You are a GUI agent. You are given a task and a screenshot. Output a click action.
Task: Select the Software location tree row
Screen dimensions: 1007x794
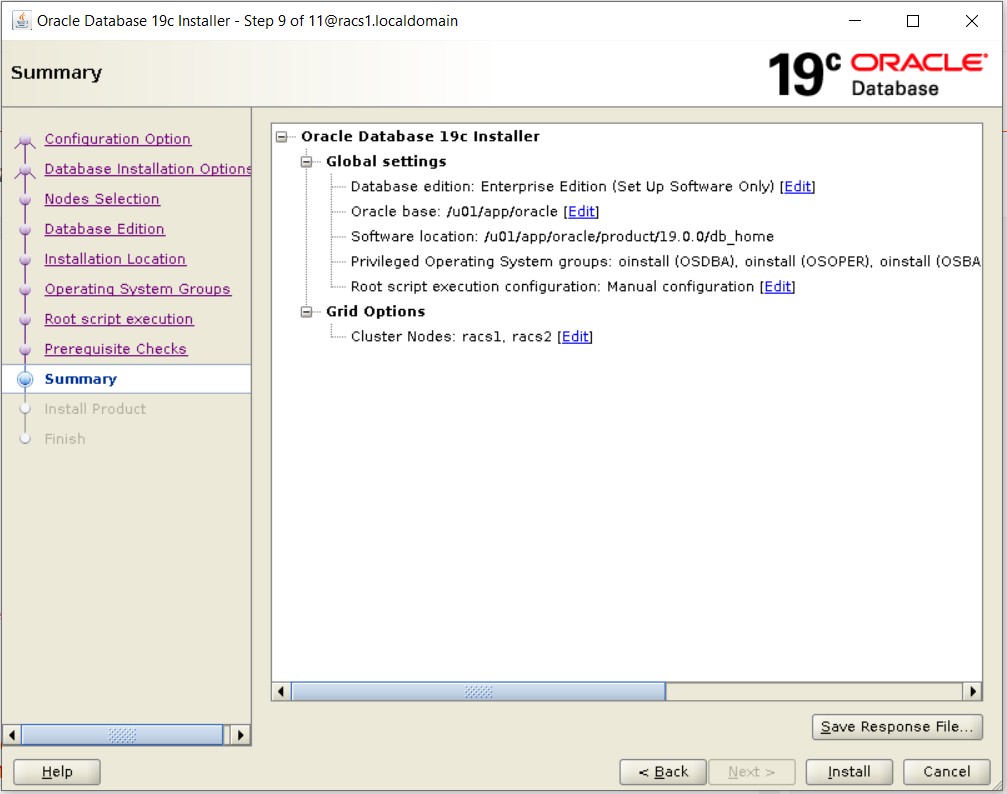point(562,236)
